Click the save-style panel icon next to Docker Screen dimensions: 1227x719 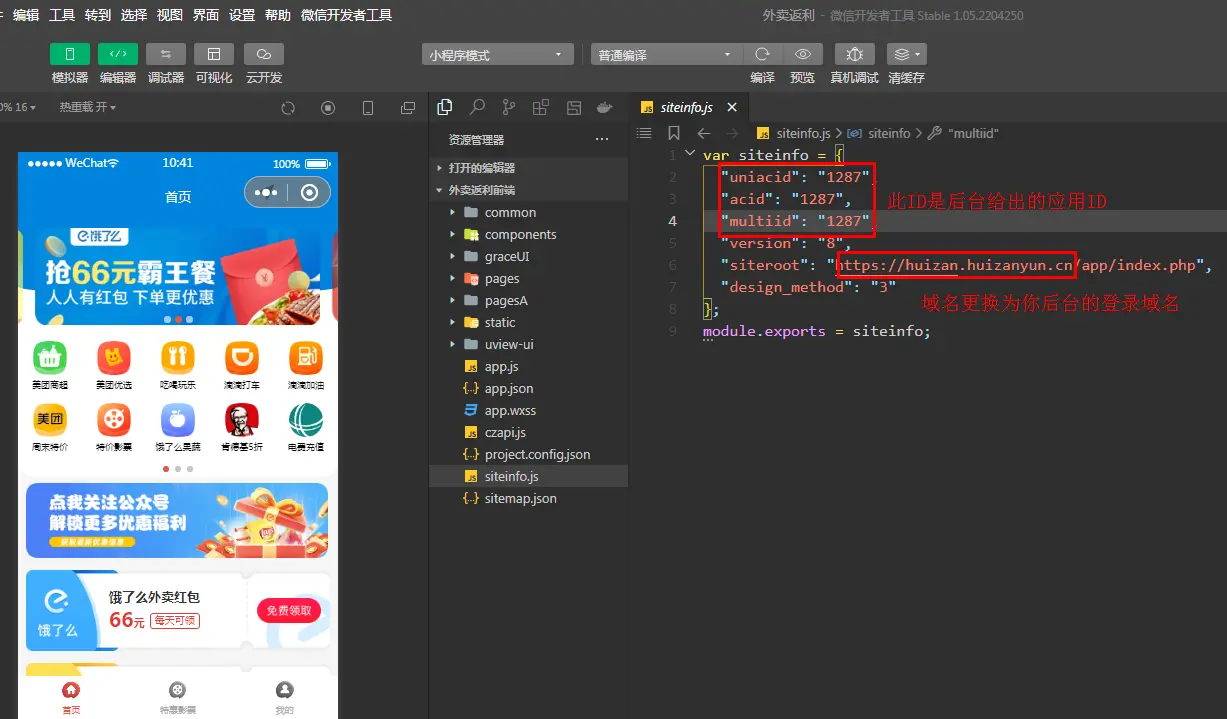pyautogui.click(x=573, y=107)
